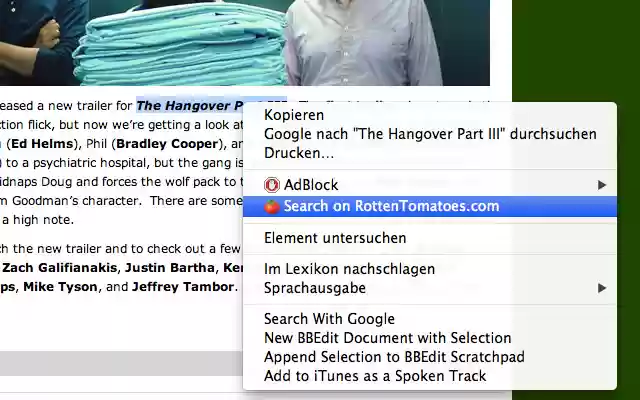The height and width of the screenshot is (400, 640).
Task: Open the Drucken... menu entry
Action: tap(430, 153)
